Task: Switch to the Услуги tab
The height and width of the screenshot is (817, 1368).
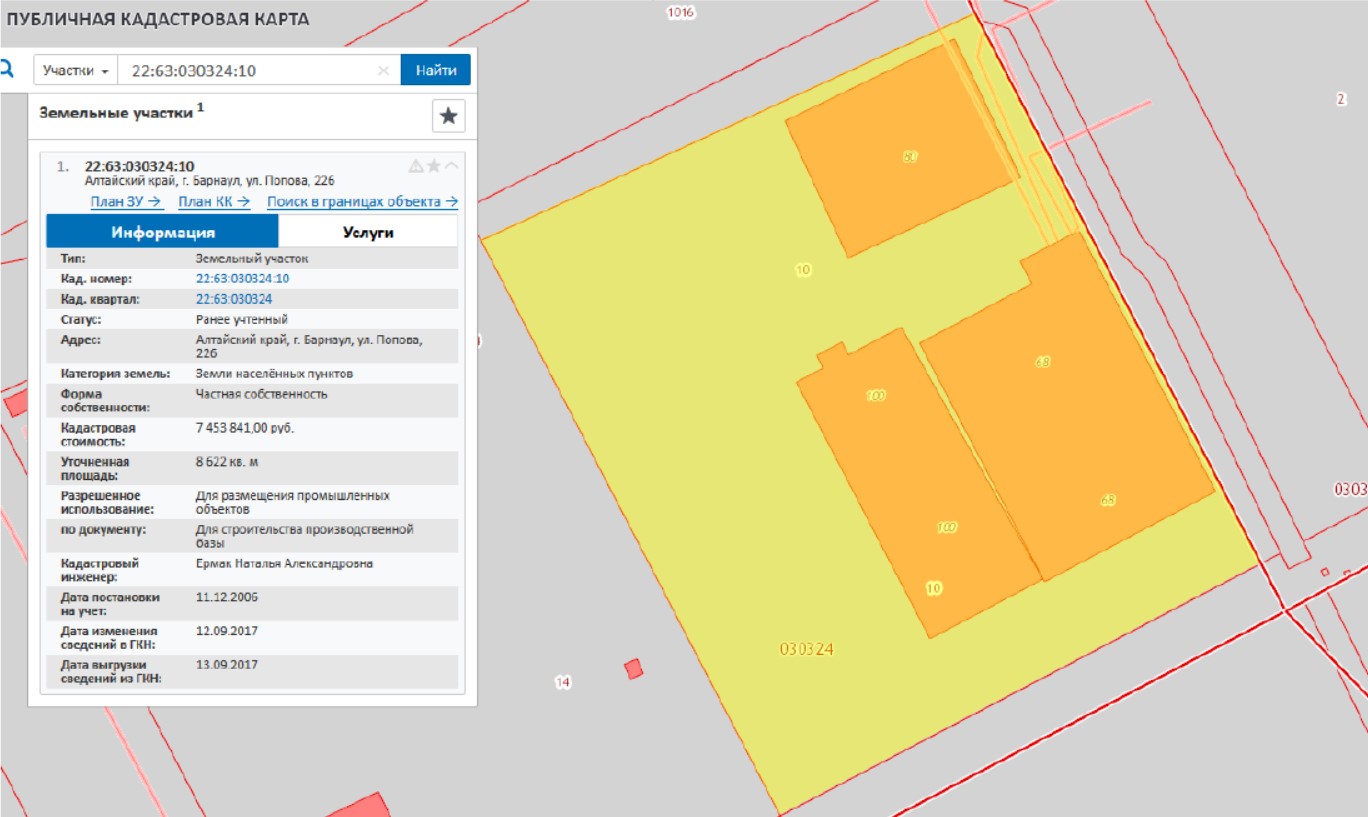Action: (367, 232)
